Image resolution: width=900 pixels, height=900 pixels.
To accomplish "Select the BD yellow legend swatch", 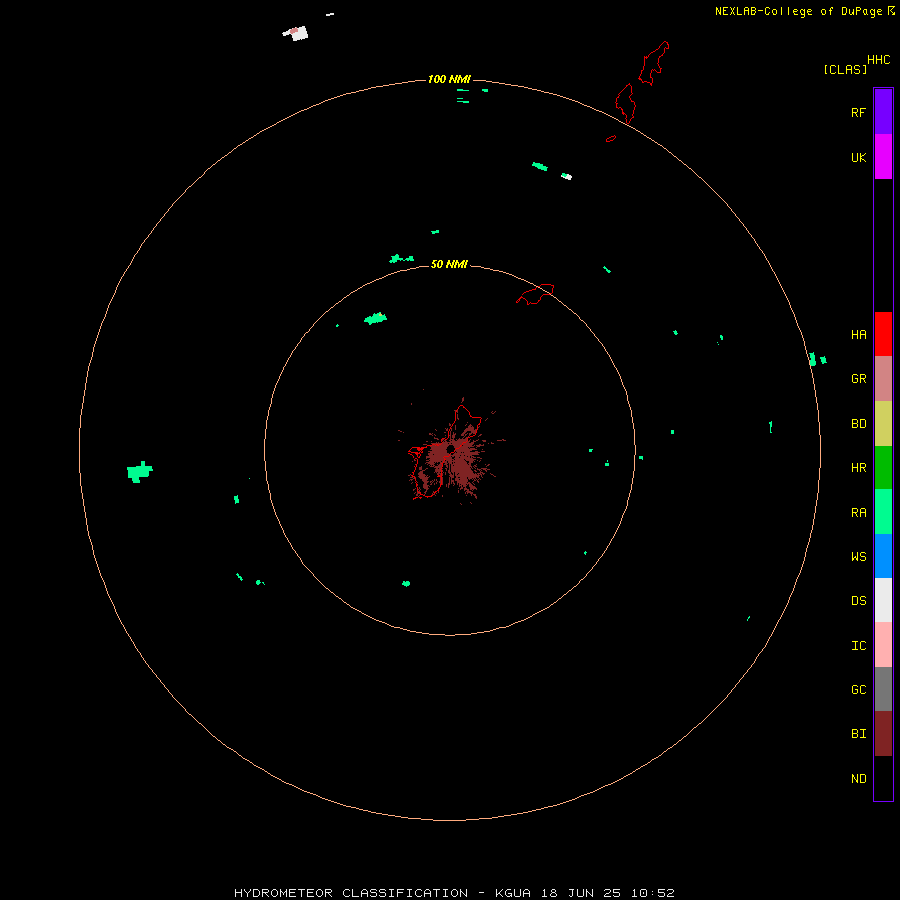I will click(883, 423).
